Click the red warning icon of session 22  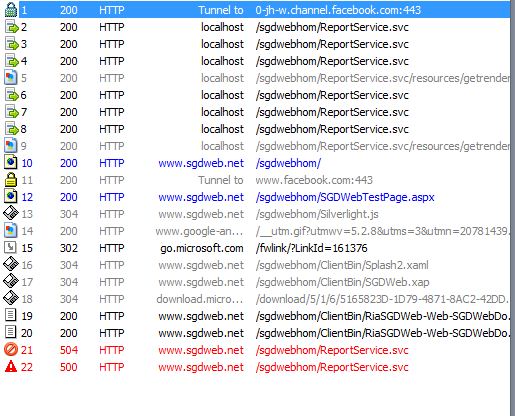pos(11,367)
